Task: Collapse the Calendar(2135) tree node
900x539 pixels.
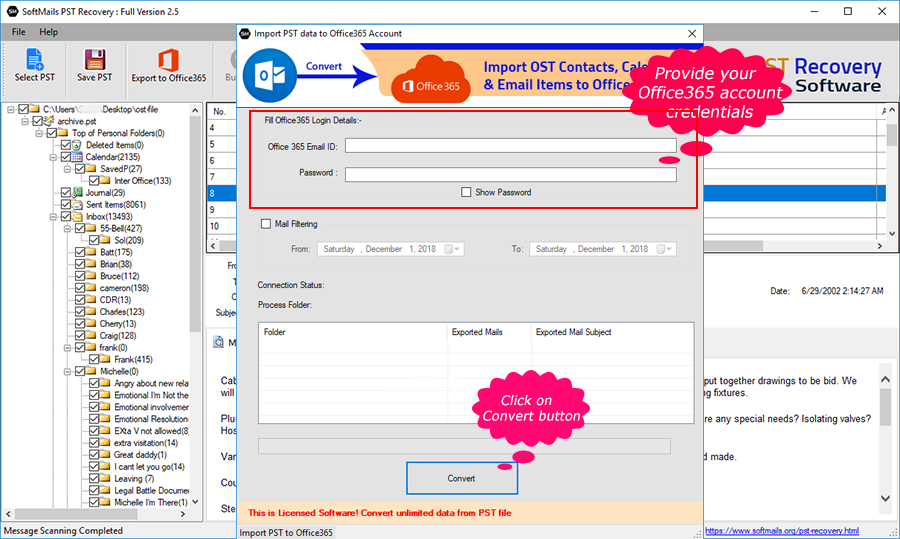Action: tap(53, 157)
